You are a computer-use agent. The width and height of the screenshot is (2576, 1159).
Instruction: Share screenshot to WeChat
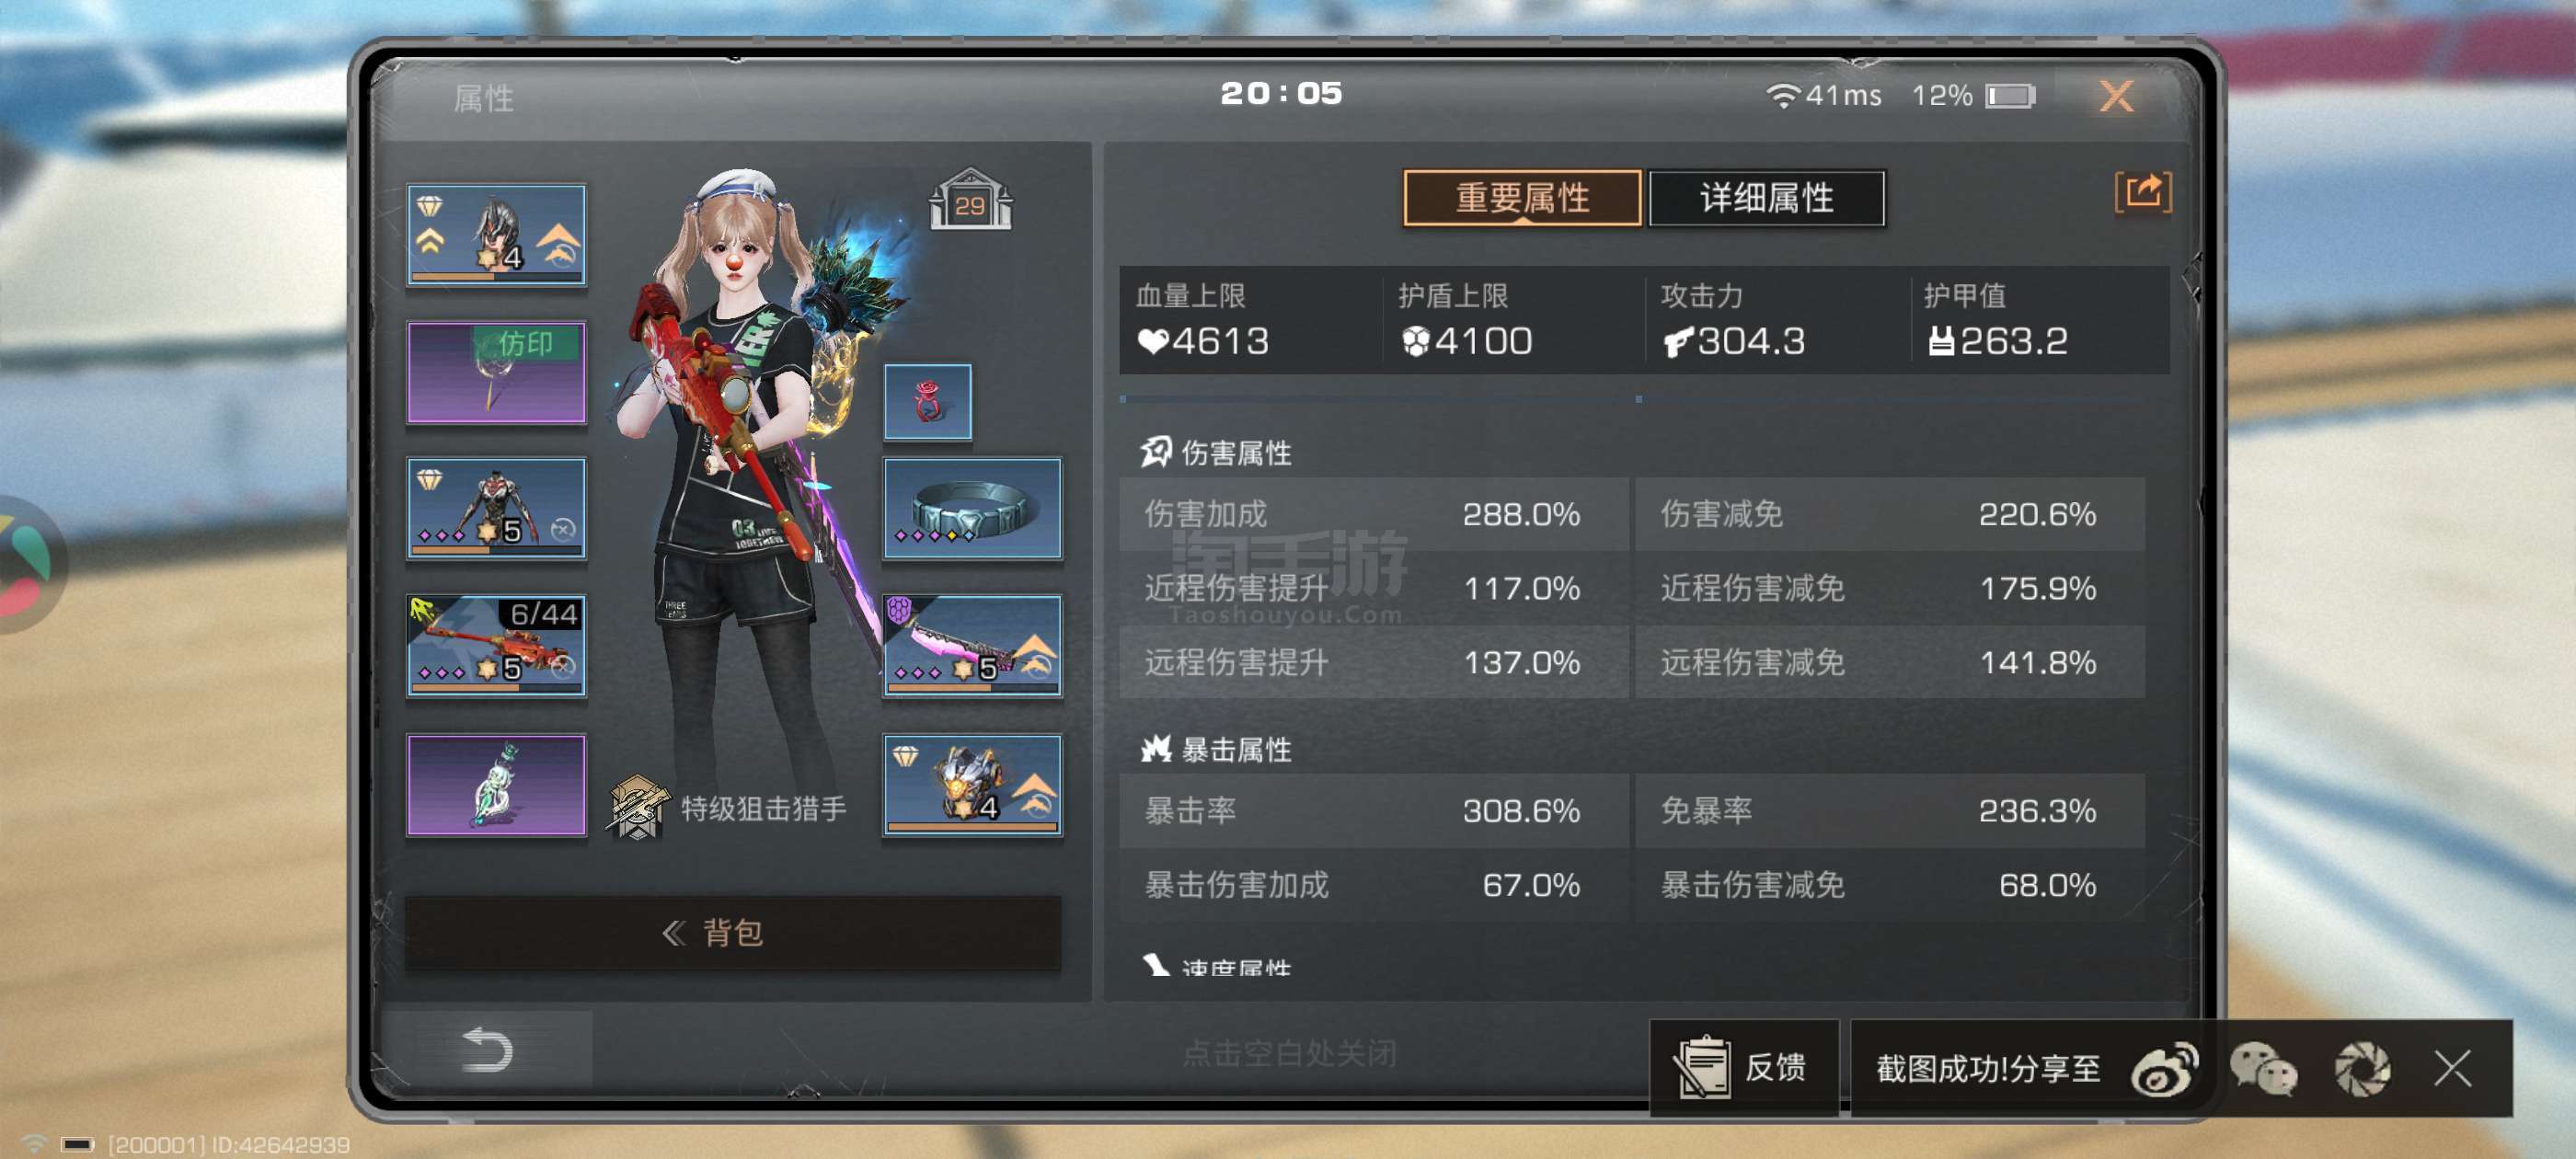2263,1069
